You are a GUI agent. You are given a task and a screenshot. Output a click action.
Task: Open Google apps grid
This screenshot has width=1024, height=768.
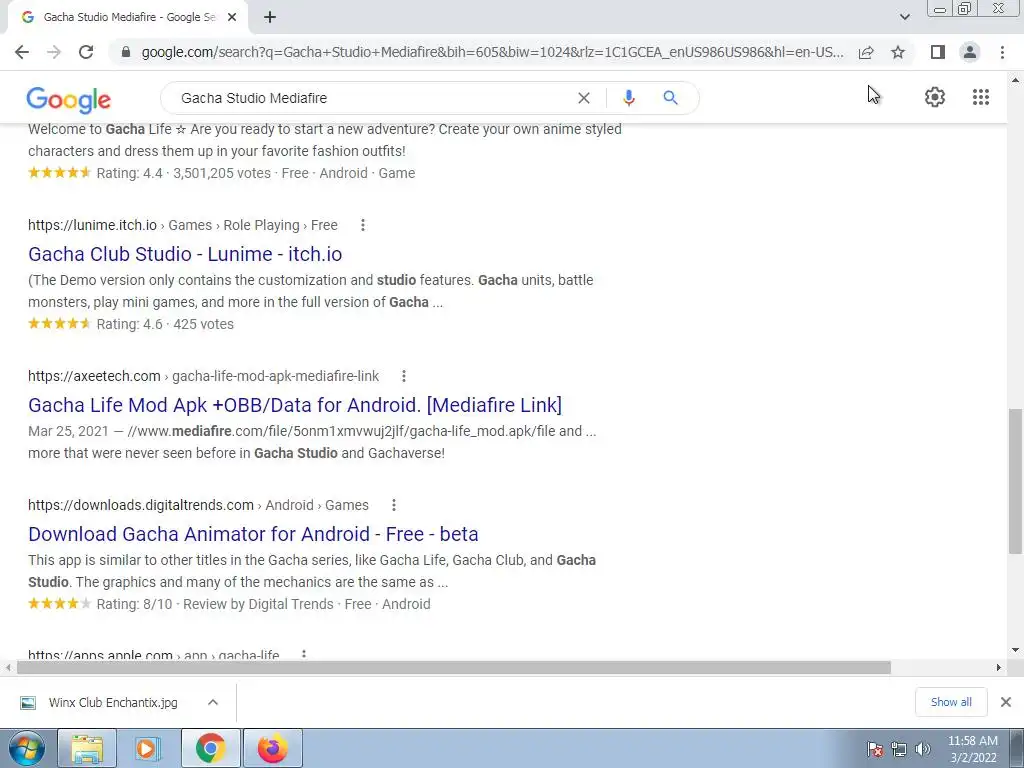click(x=981, y=97)
